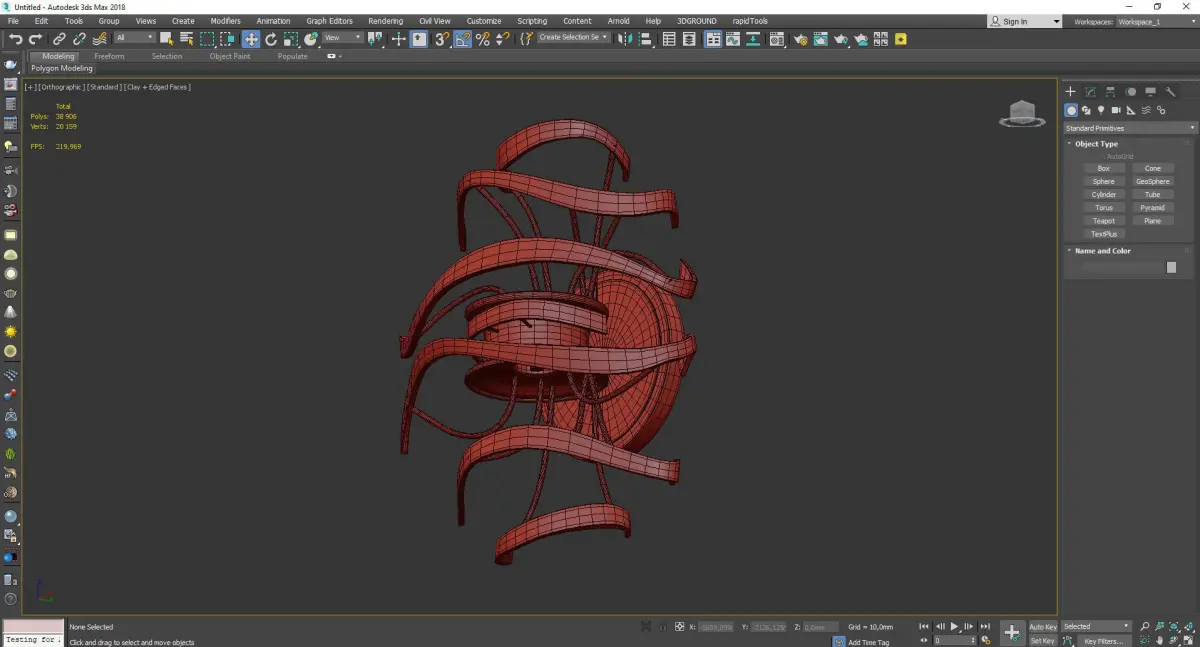Image resolution: width=1200 pixels, height=647 pixels.
Task: Switch to Lights category in Create panel
Action: click(x=1101, y=110)
